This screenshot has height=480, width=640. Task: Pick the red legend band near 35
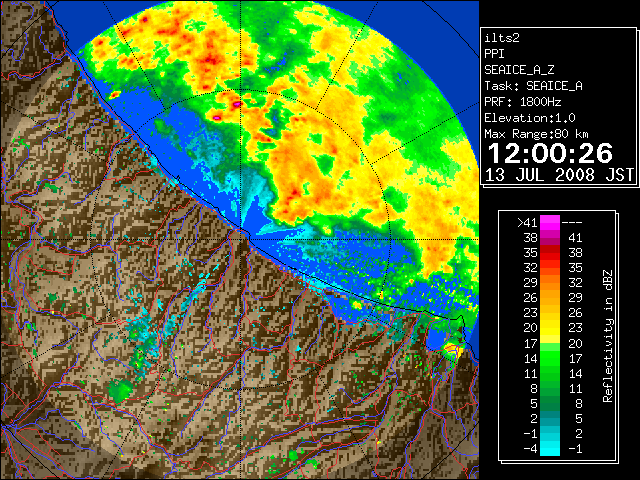point(550,253)
